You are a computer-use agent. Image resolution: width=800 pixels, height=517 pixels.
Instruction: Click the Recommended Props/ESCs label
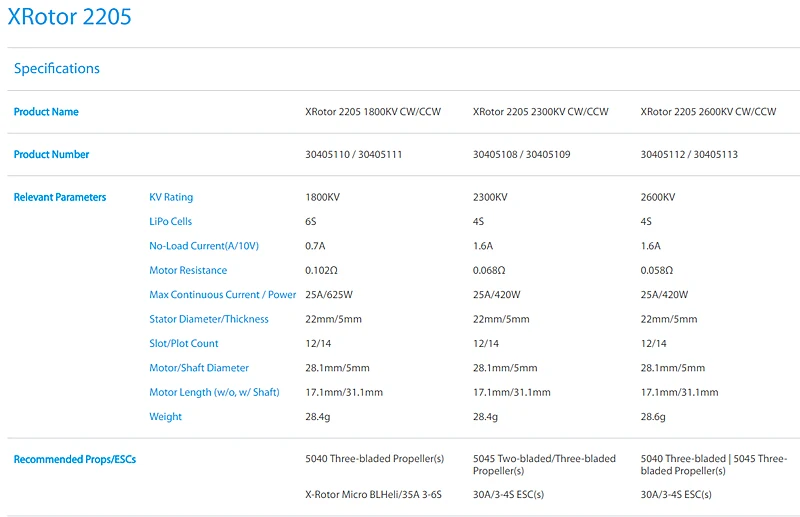point(74,459)
